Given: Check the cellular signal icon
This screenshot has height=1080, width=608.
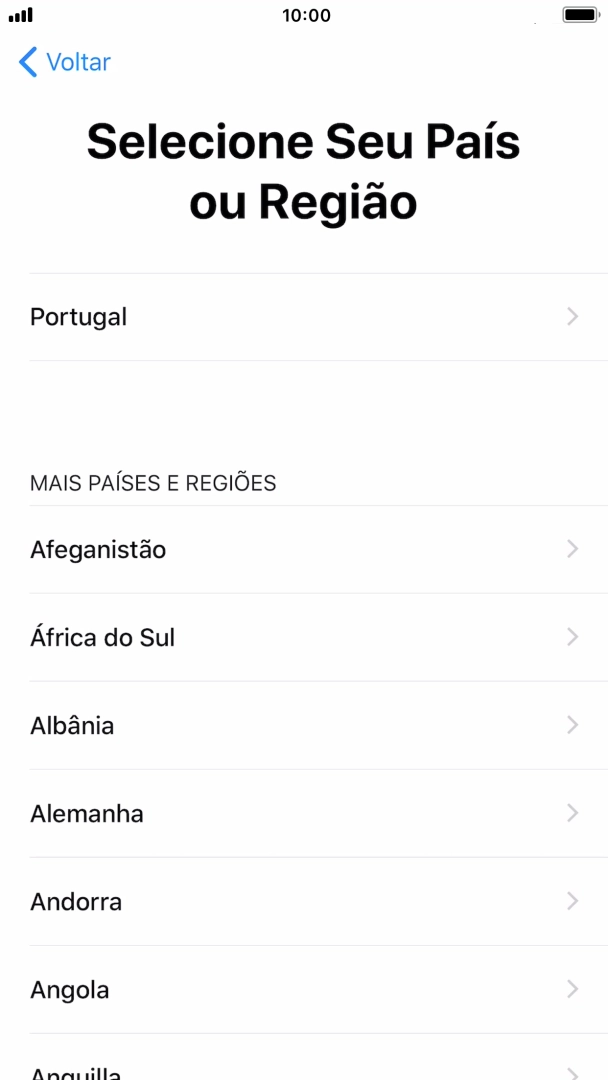Looking at the screenshot, I should pos(22,15).
